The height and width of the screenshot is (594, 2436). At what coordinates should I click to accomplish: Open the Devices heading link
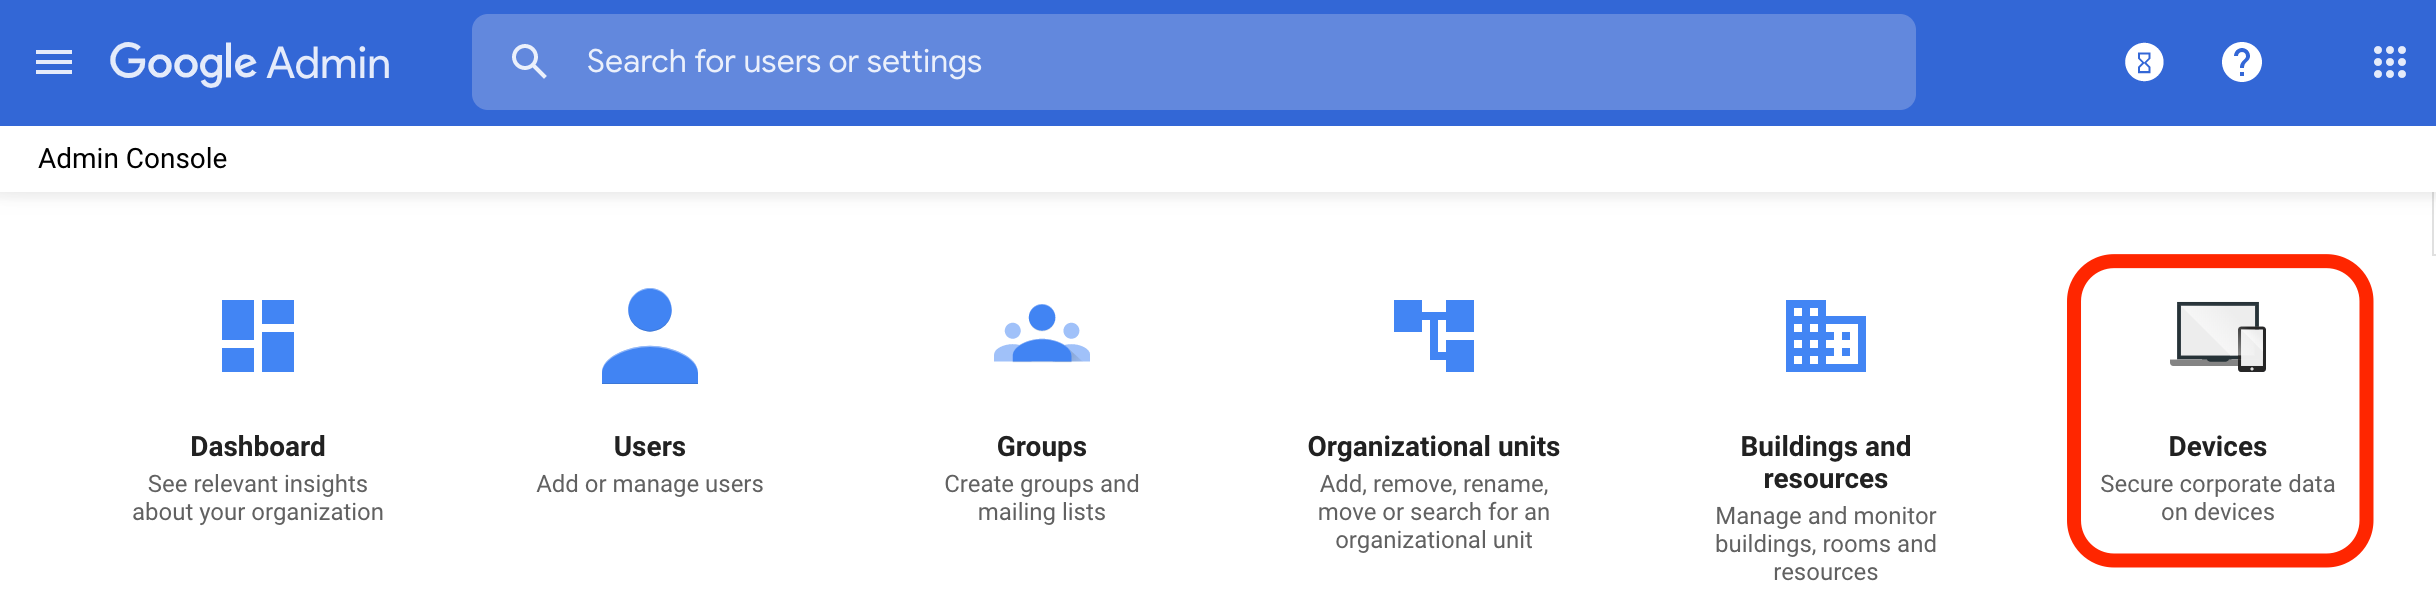pos(2218,446)
